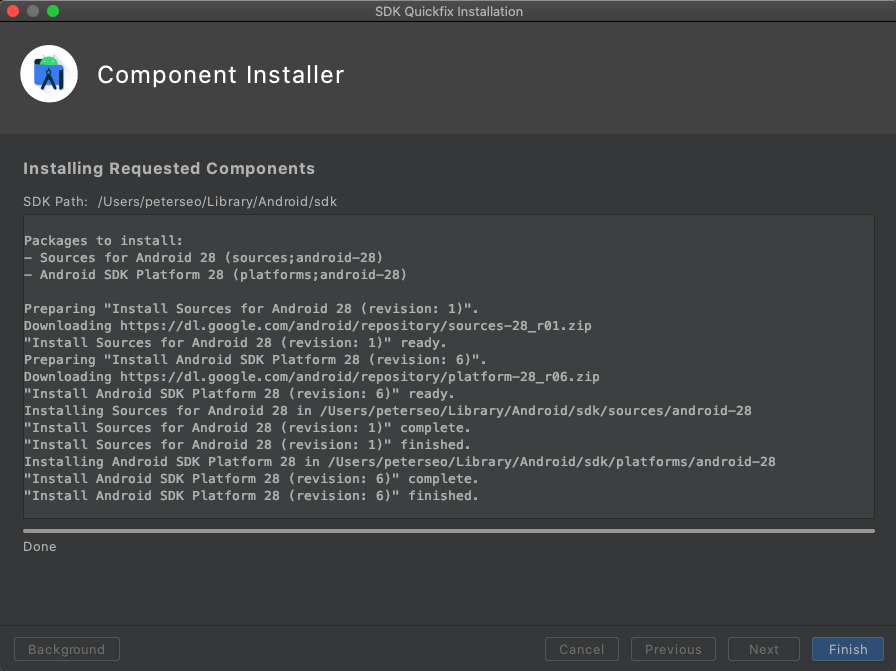Click 'Install Android SDK Platform 28' finished line
This screenshot has width=896, height=671.
(251, 496)
